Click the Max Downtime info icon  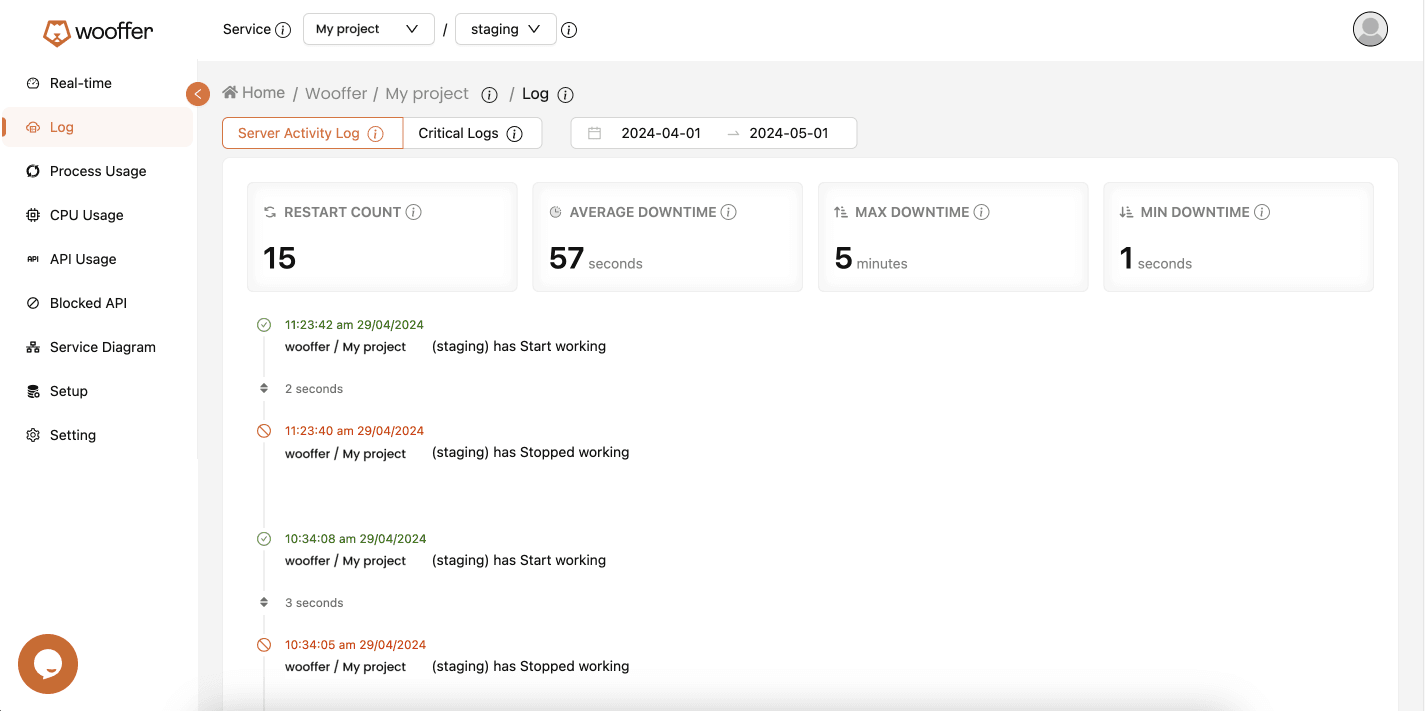pos(982,212)
